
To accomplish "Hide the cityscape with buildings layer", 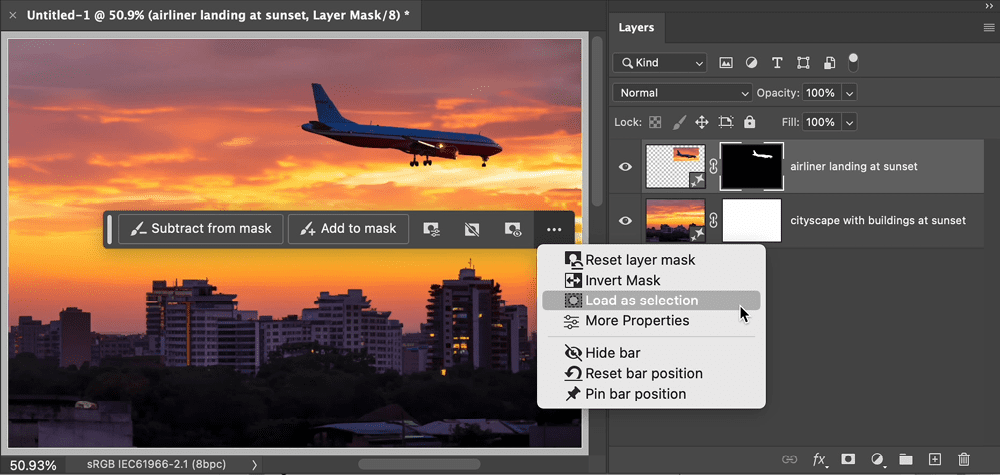I will coord(626,221).
